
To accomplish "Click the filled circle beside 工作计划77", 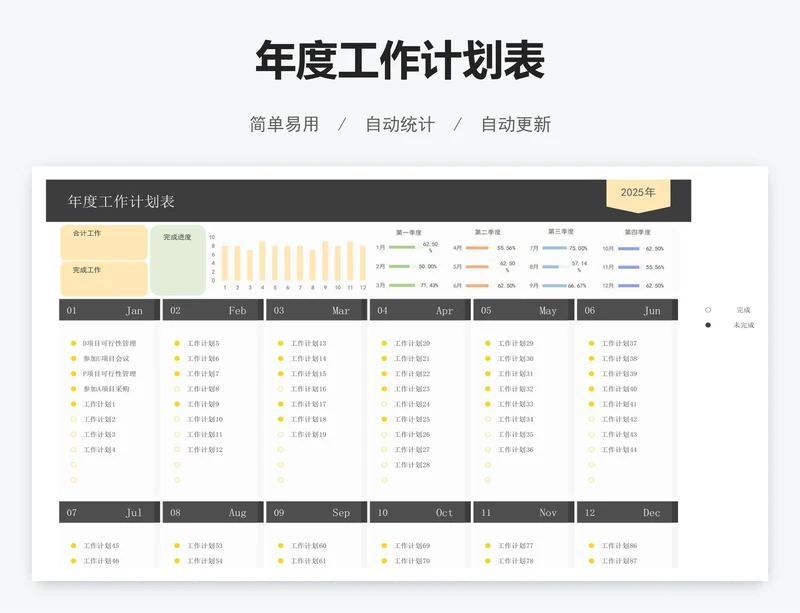I will 488,546.
